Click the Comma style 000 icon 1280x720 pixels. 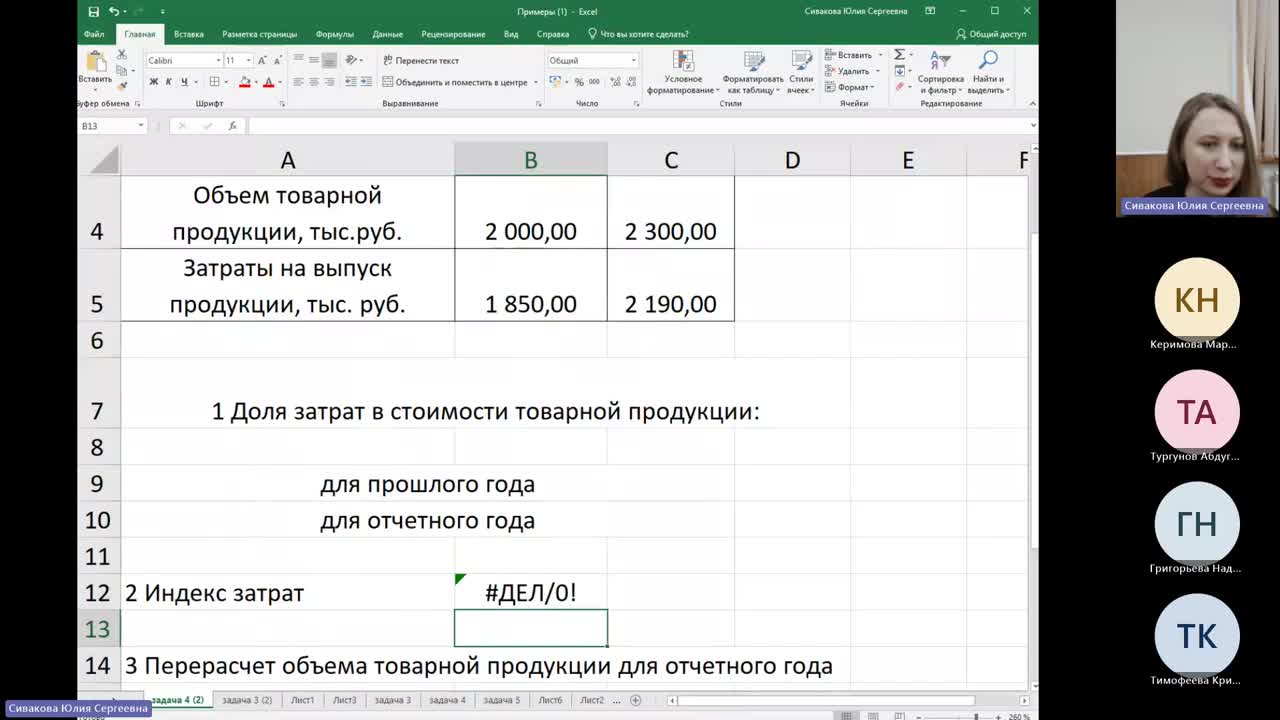click(594, 82)
